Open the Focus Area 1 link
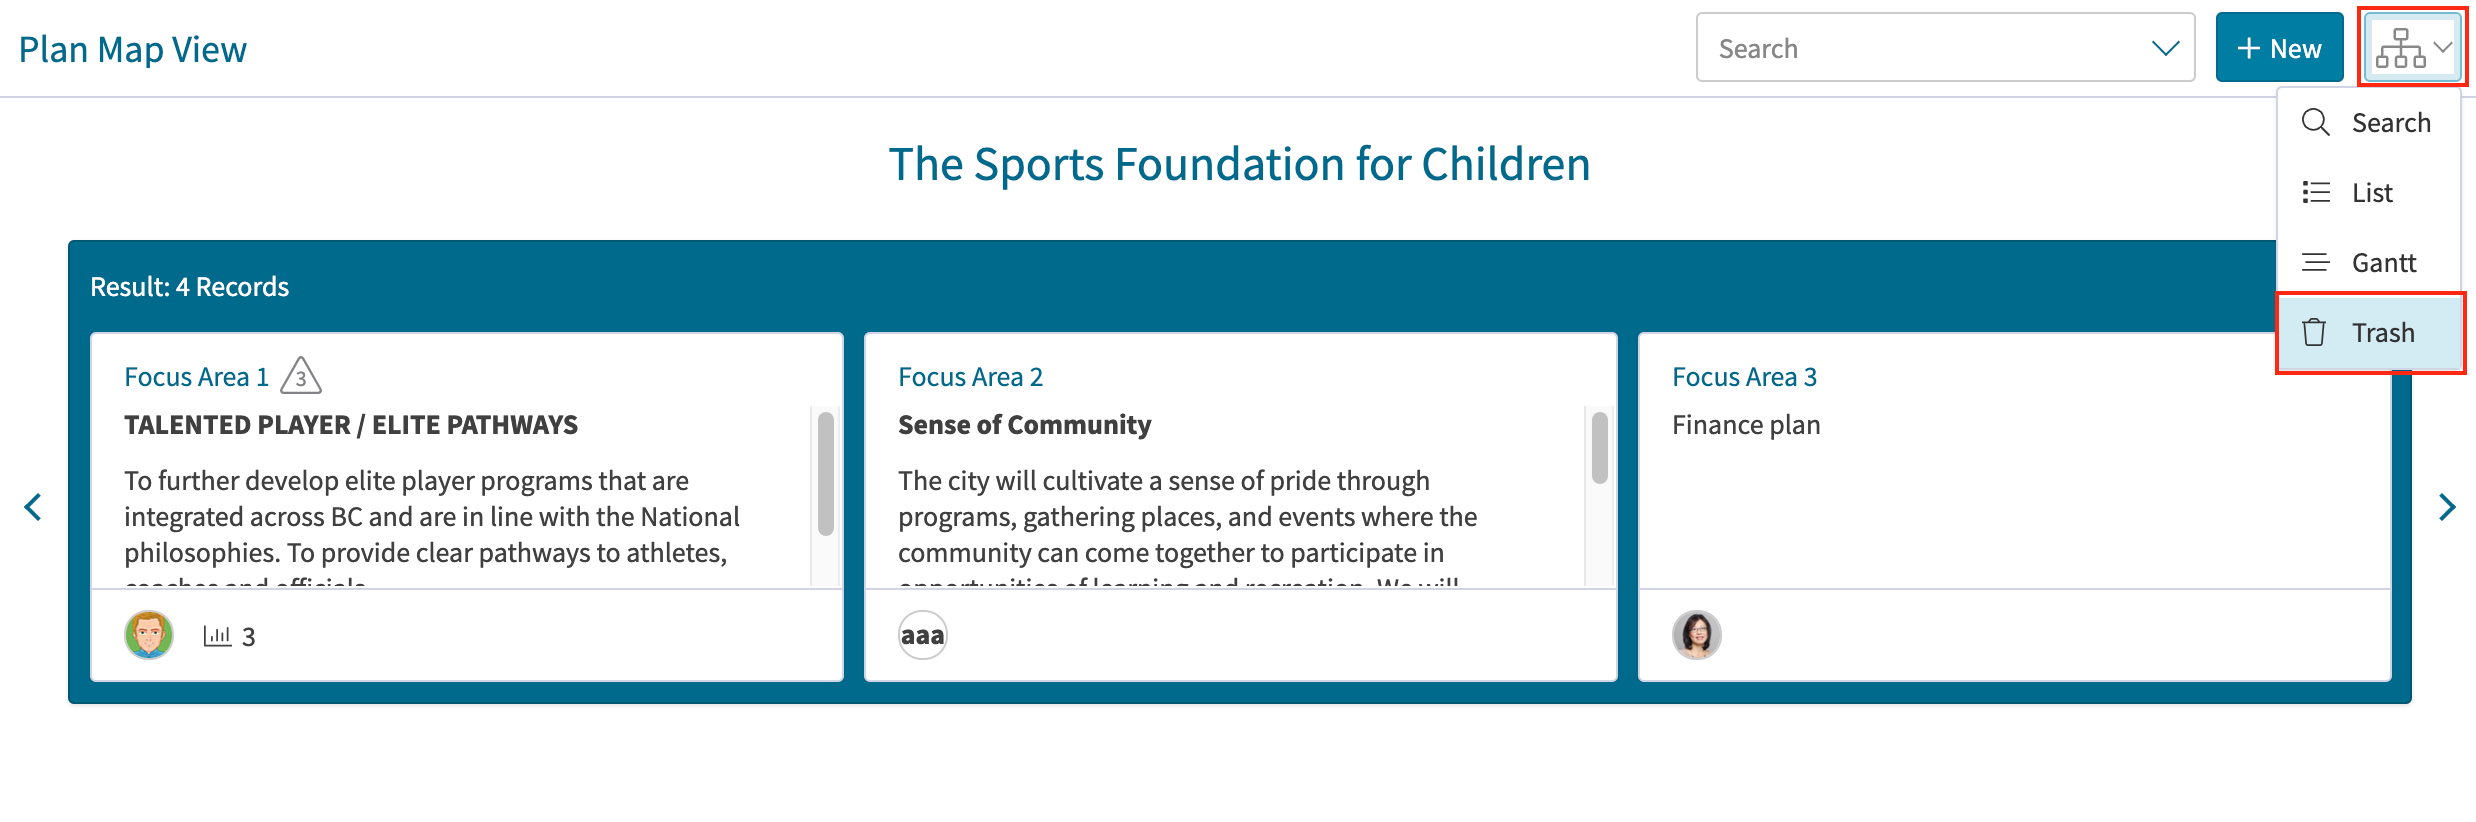The image size is (2476, 822). [x=197, y=377]
